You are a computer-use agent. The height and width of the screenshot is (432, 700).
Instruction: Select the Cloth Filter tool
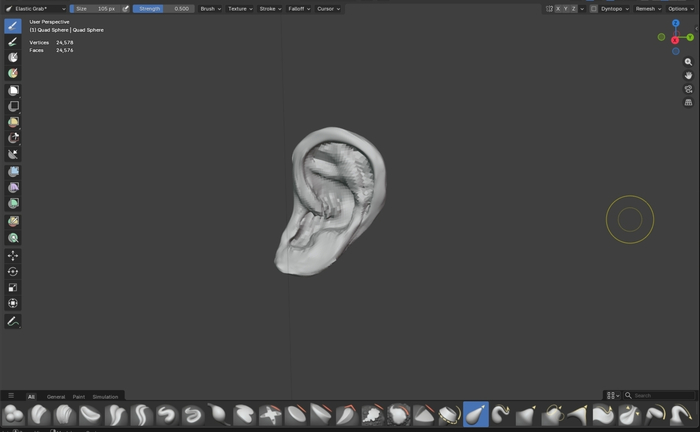coord(13,187)
